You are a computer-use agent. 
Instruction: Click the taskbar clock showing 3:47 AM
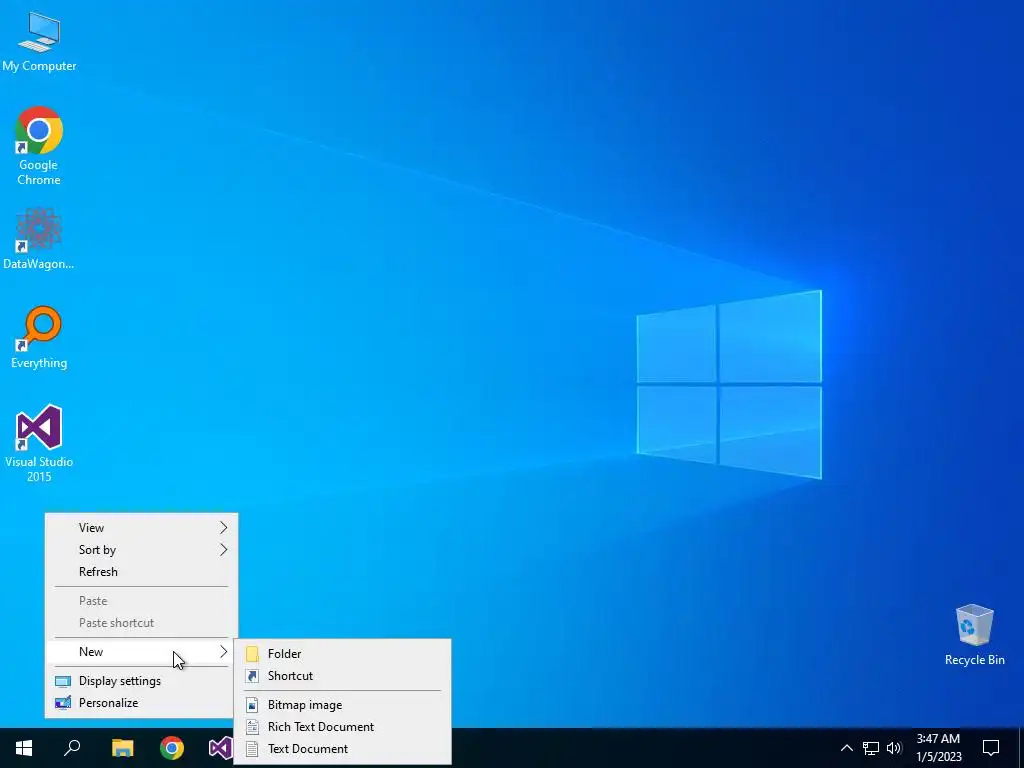click(938, 748)
